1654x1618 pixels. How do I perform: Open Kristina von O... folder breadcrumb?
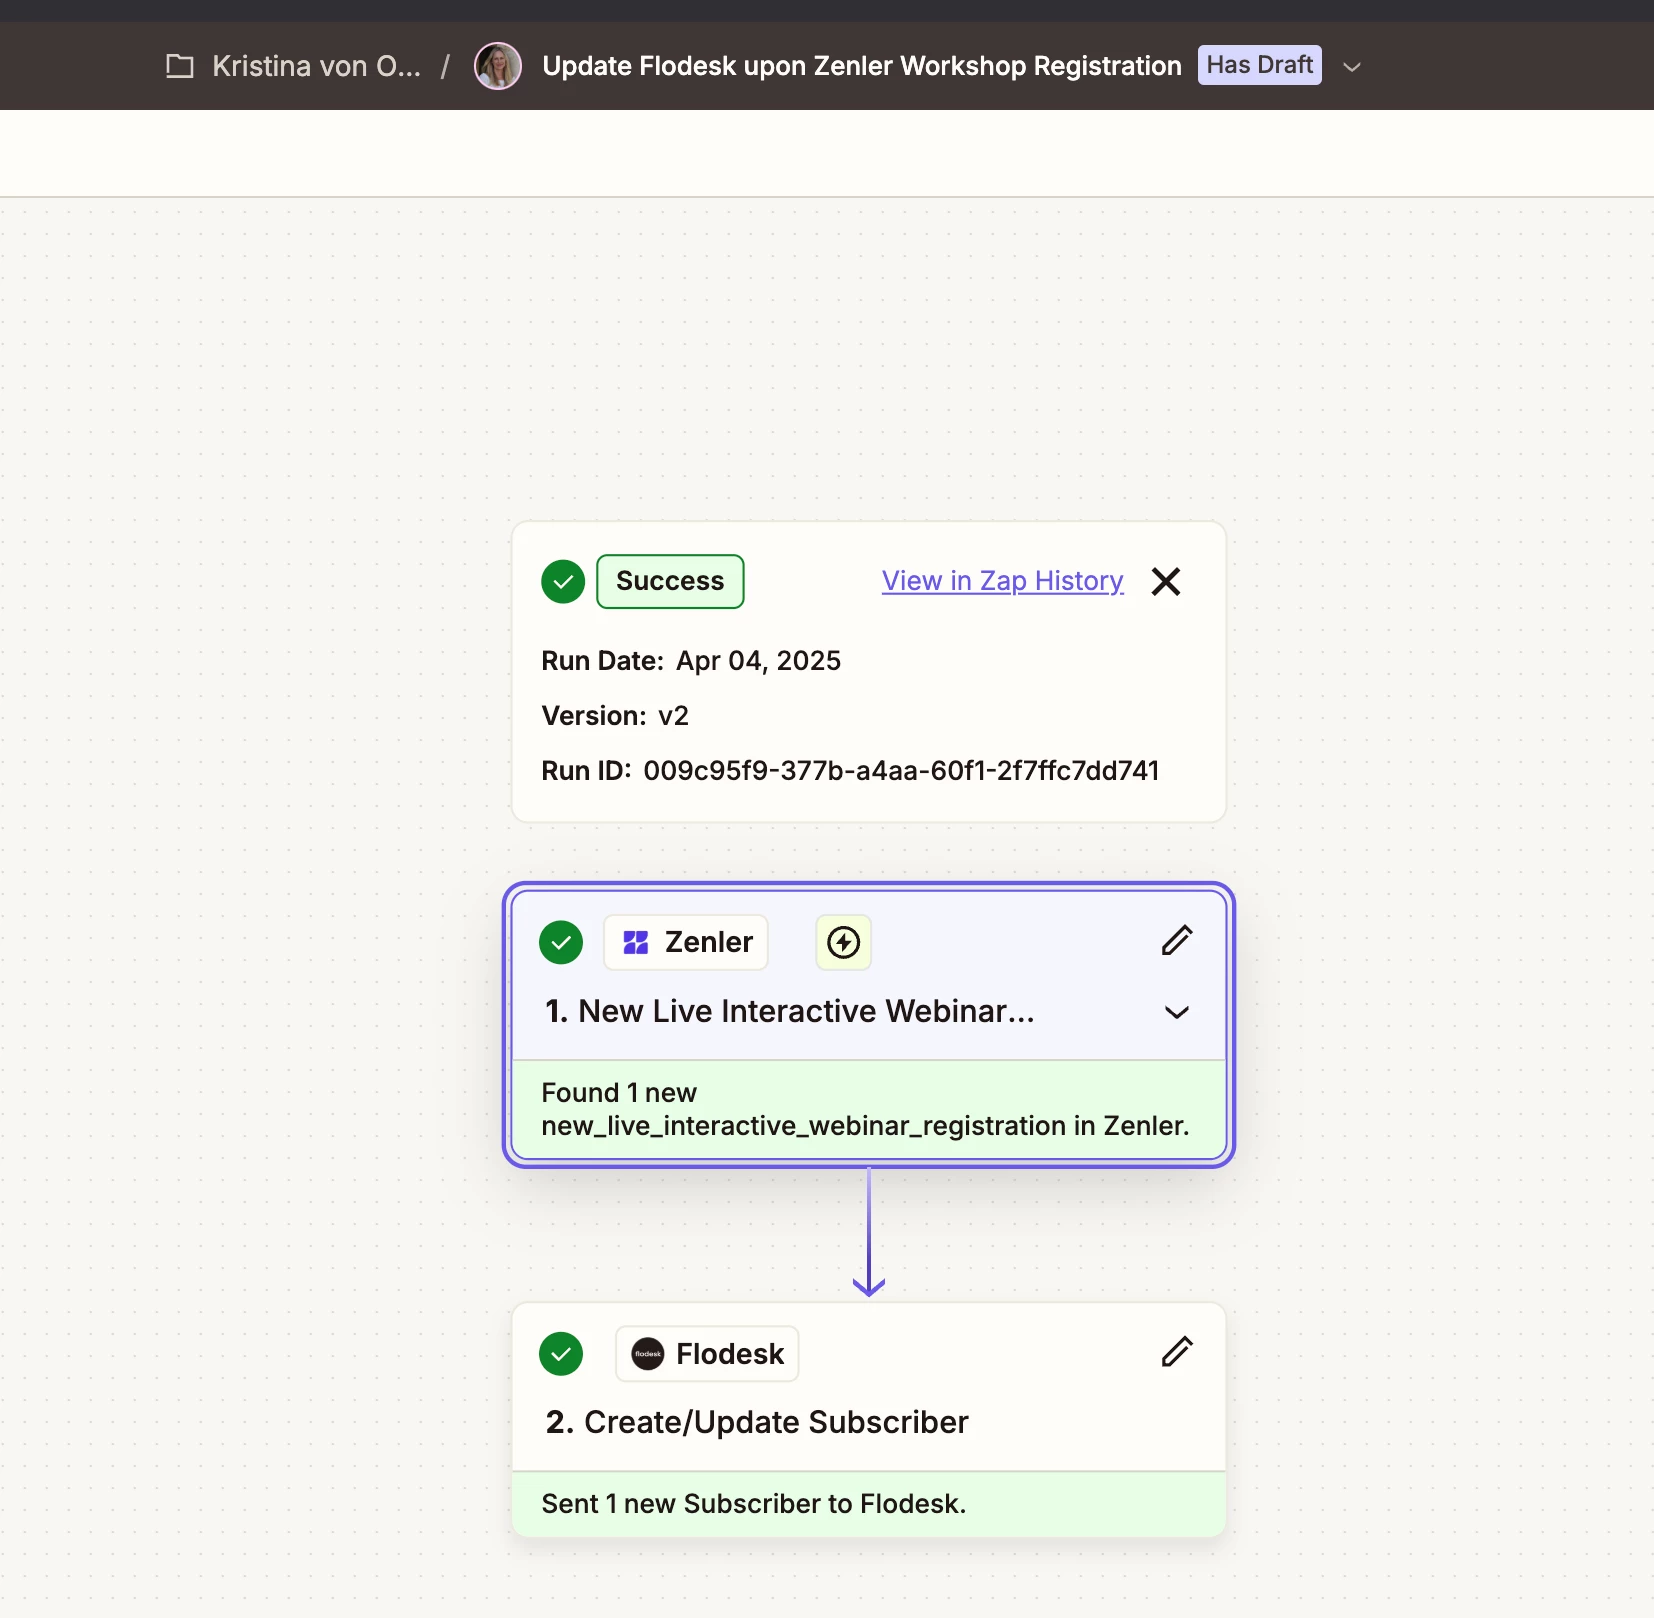coord(316,66)
